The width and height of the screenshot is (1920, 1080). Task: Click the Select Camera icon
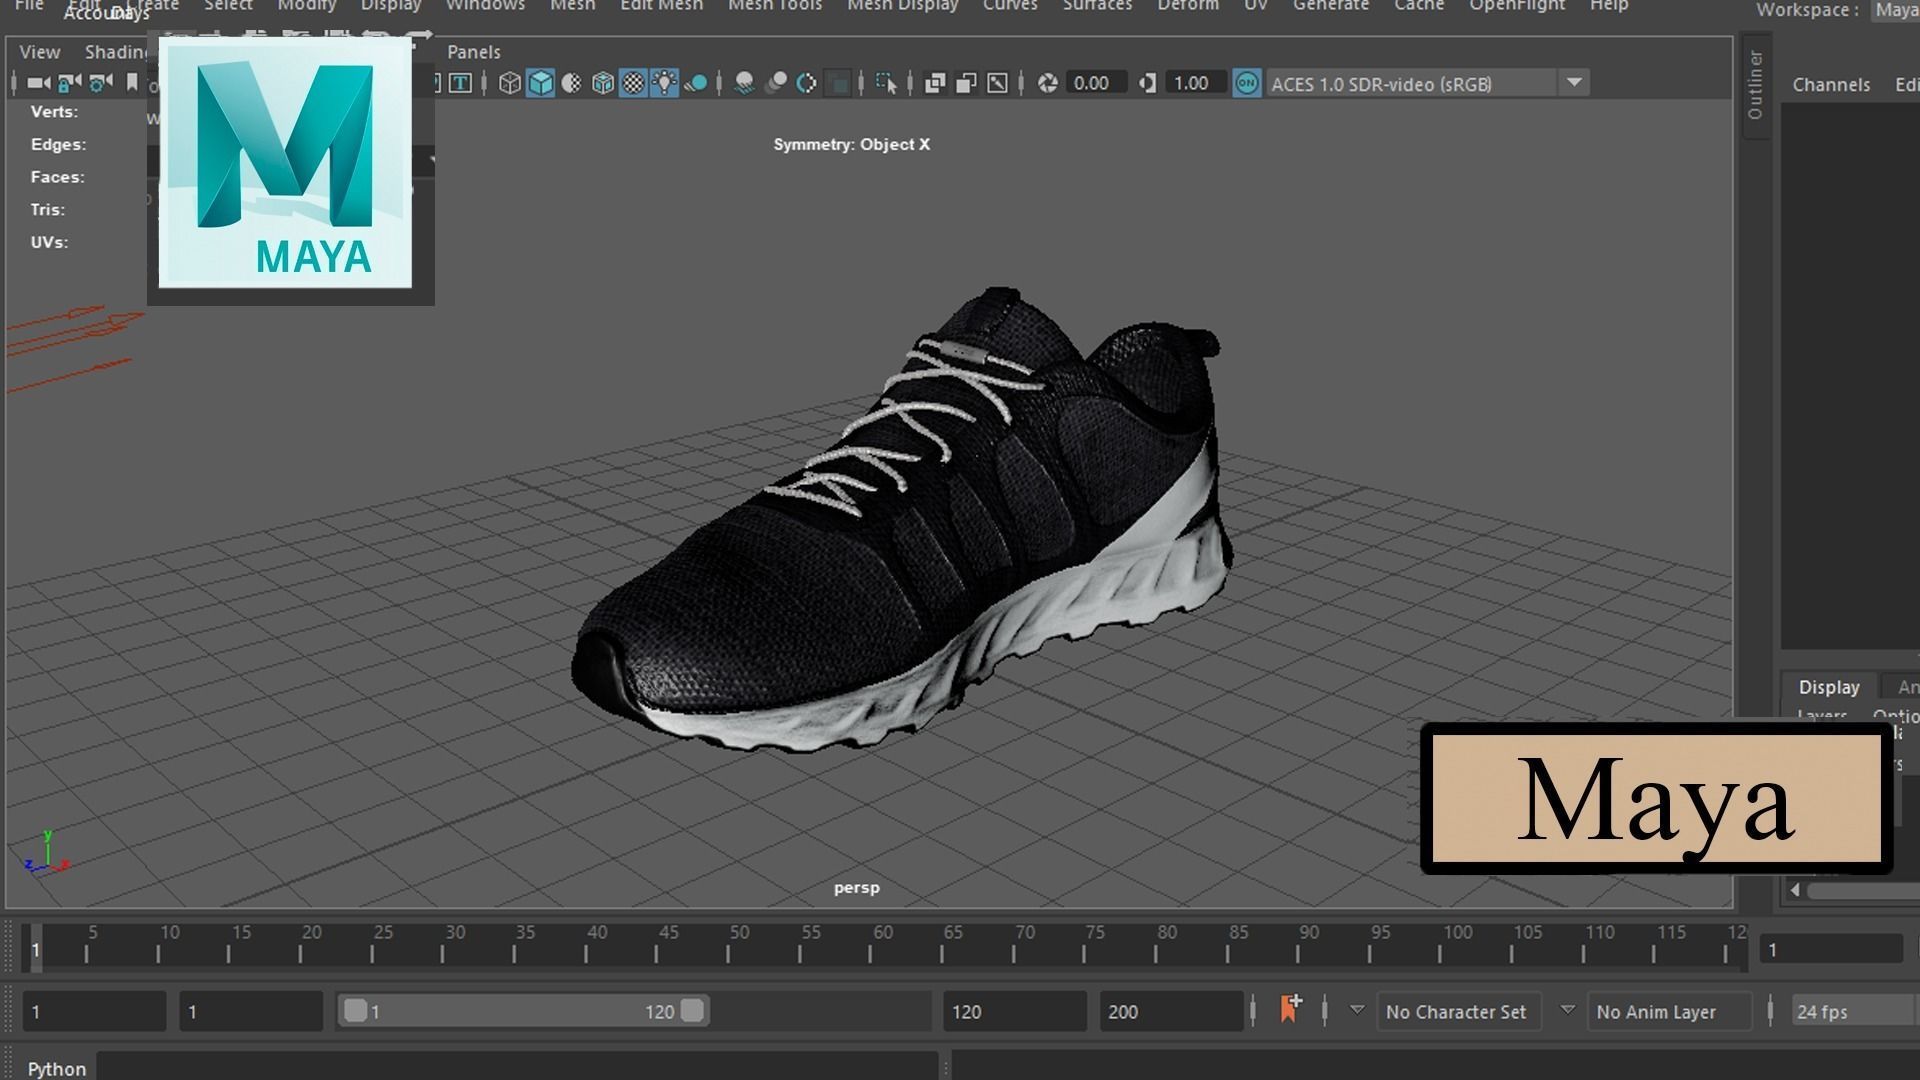coord(38,83)
